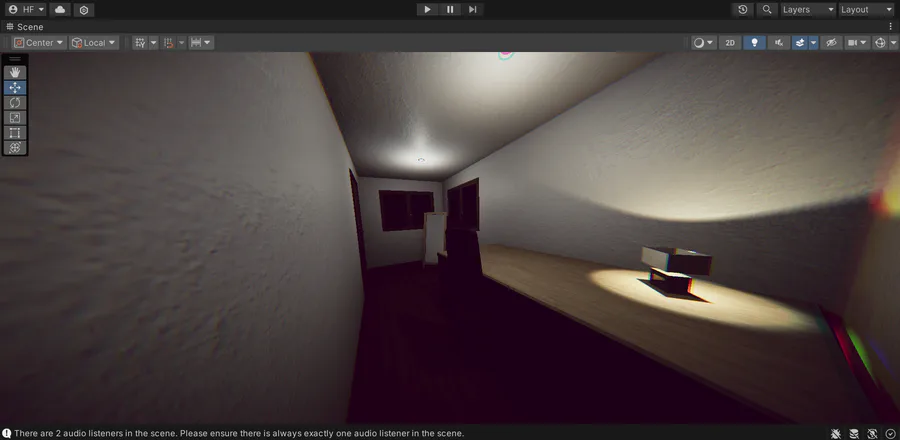Expand scene effects options arrow

coord(813,42)
